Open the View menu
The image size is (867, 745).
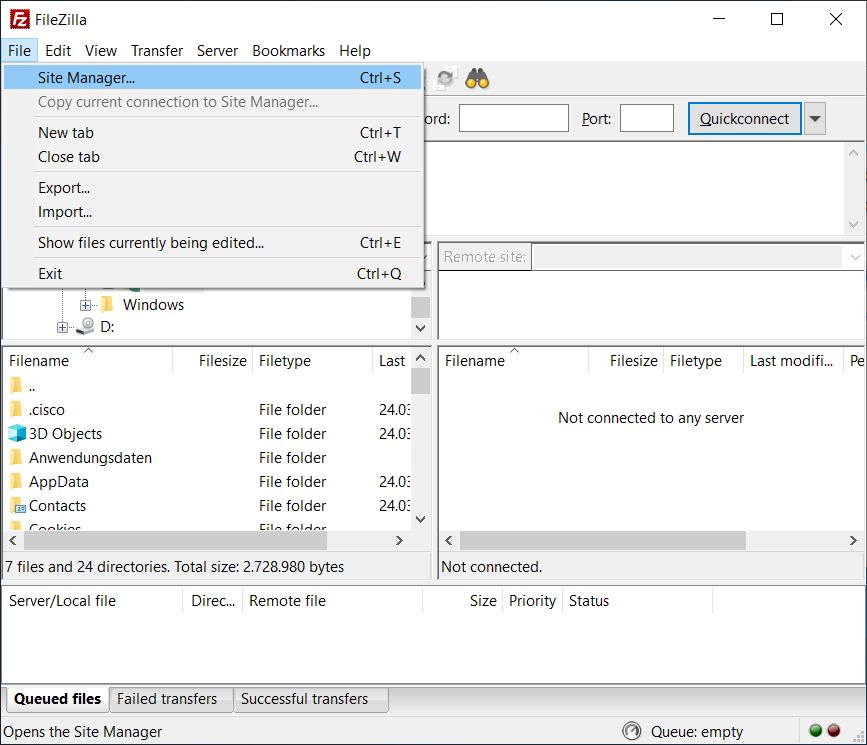click(x=101, y=51)
